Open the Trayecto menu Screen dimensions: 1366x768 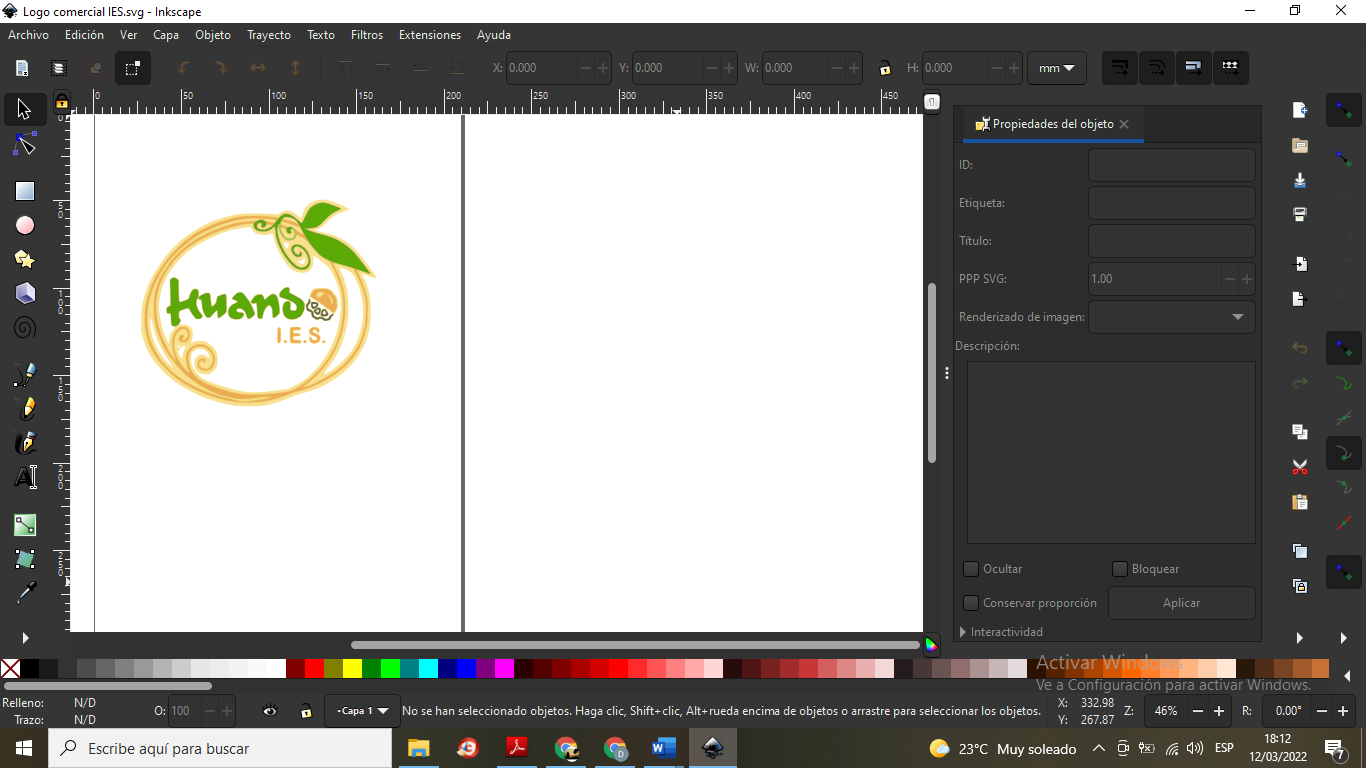(x=269, y=35)
